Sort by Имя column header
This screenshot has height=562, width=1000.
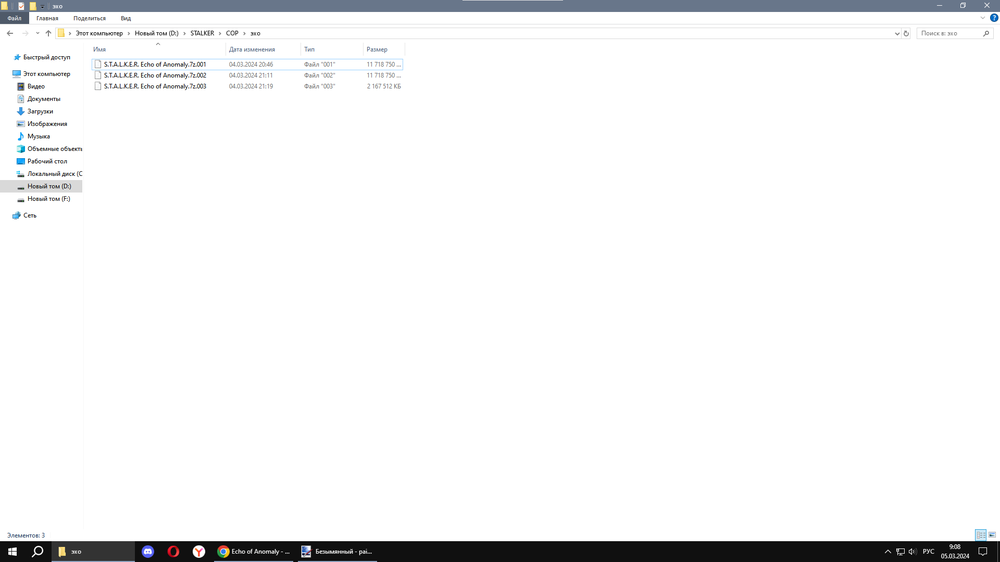[158, 49]
